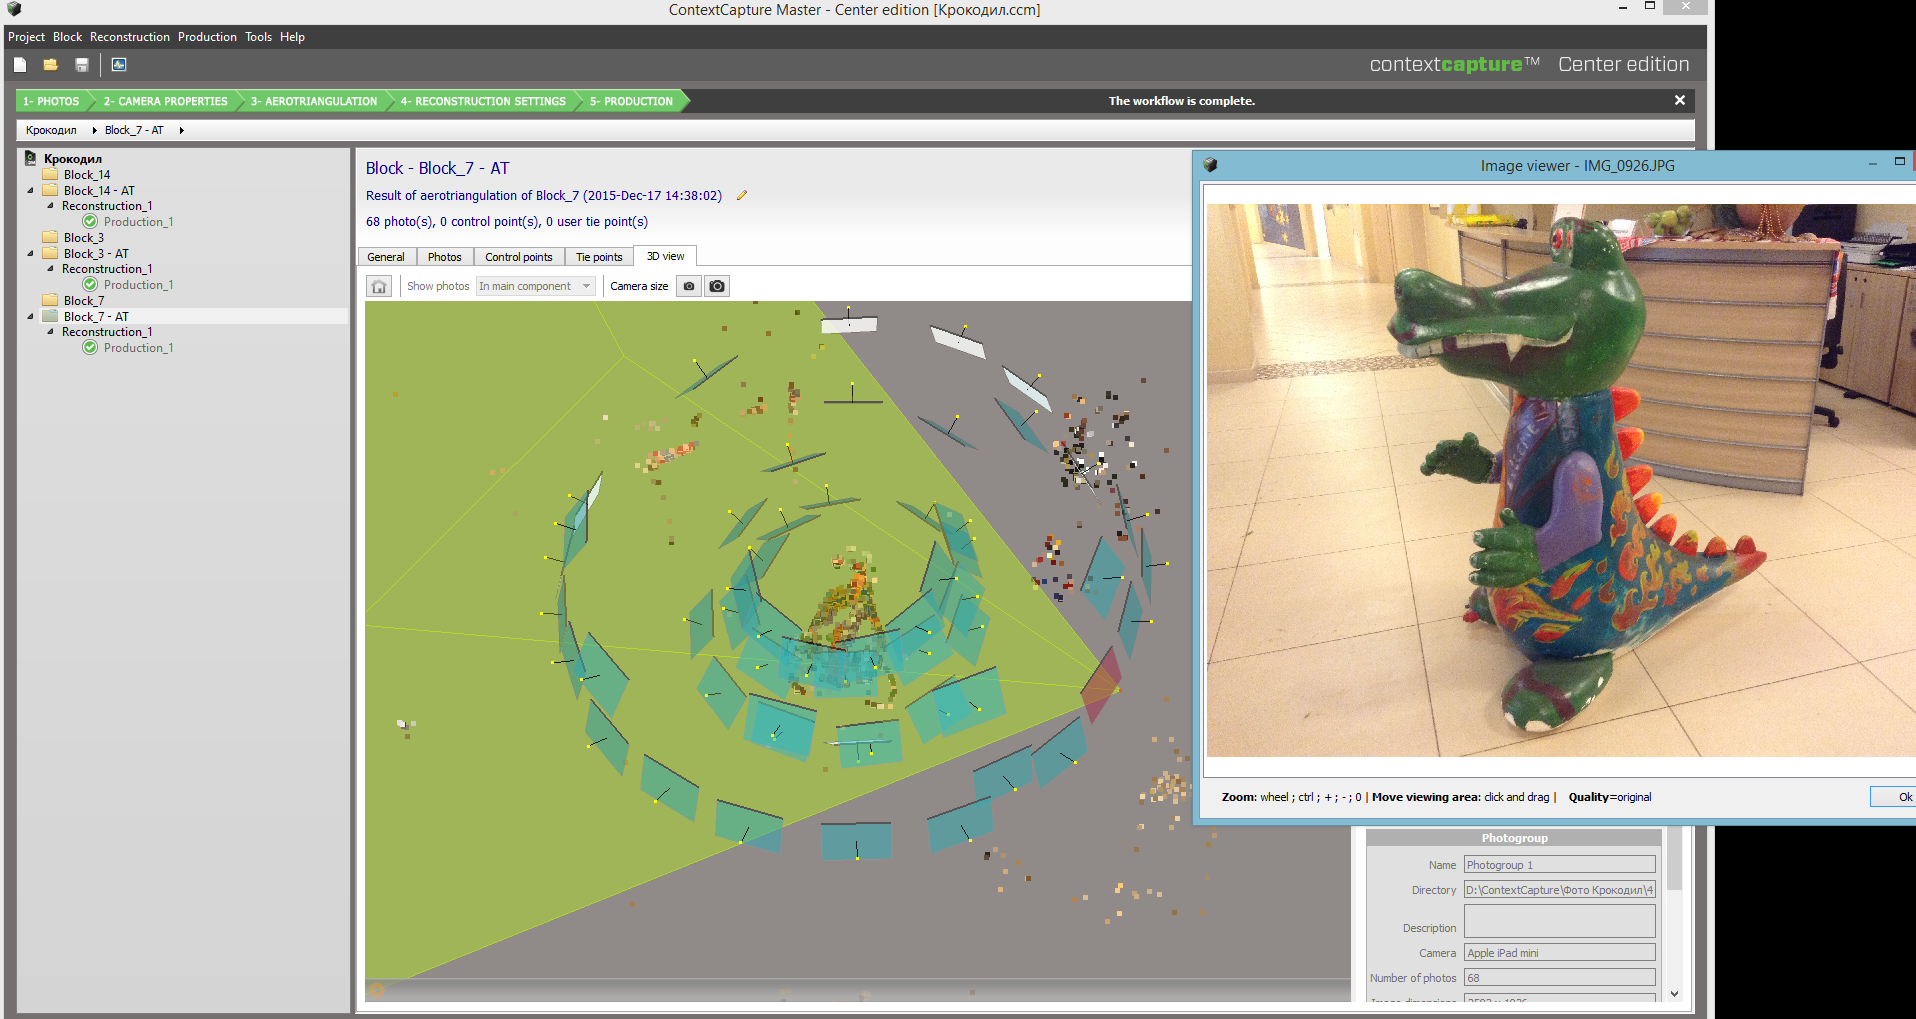The height and width of the screenshot is (1019, 1916).
Task: Go to workflow step 2- CAMERA PROPERTIES
Action: click(x=166, y=101)
